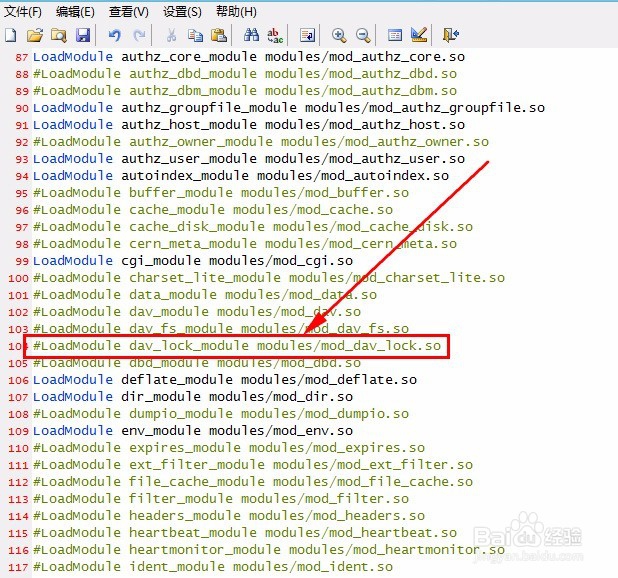Image resolution: width=618 pixels, height=578 pixels.
Task: Click in the heartmonitor_module line
Action: point(268,550)
